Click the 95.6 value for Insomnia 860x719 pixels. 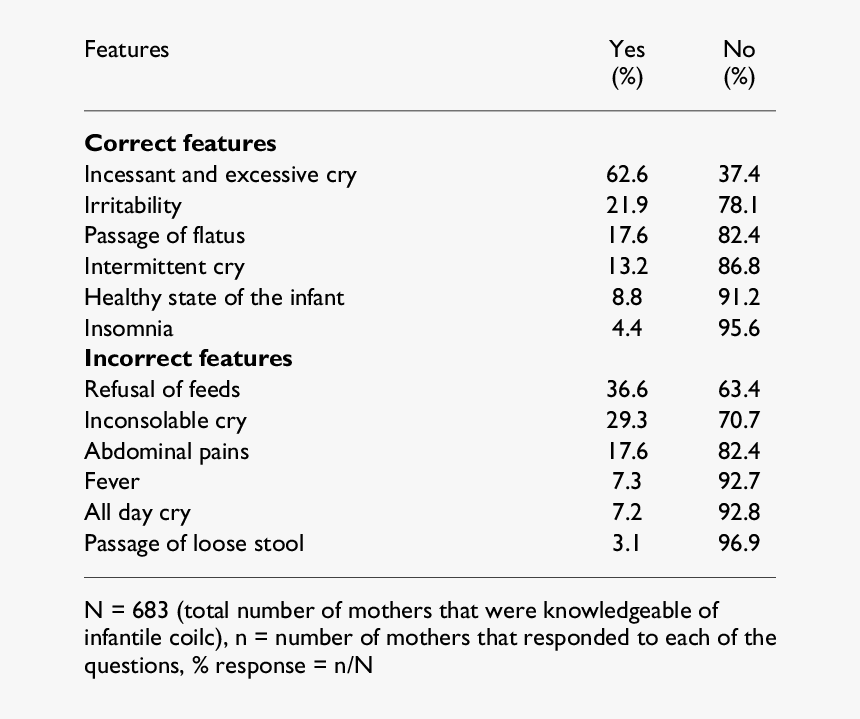tap(739, 328)
